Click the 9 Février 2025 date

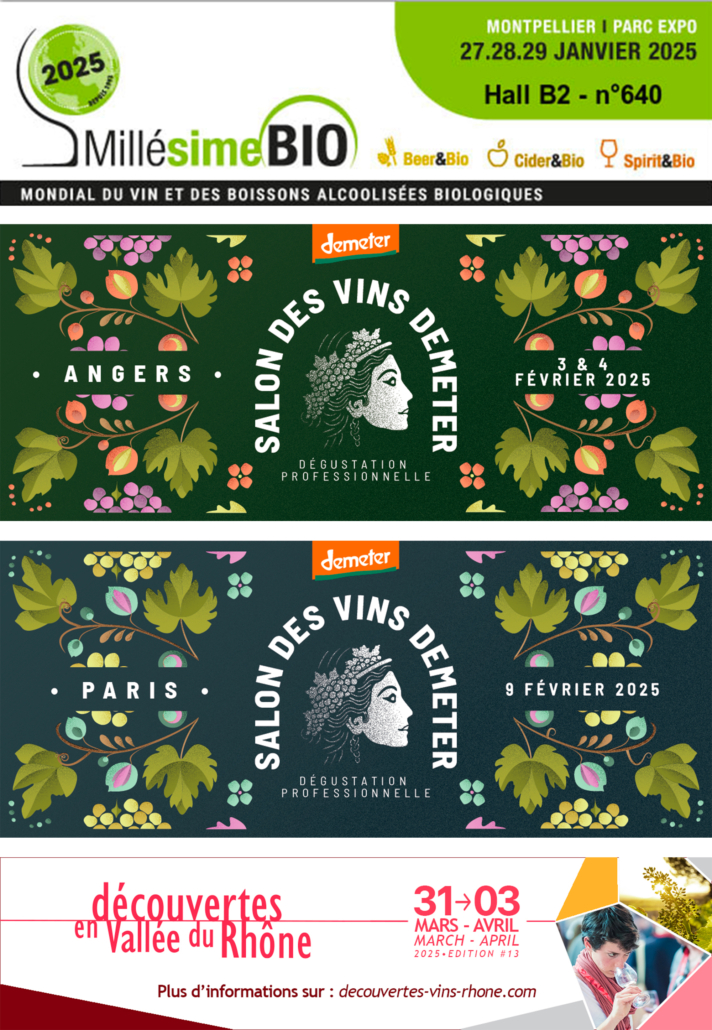583,690
